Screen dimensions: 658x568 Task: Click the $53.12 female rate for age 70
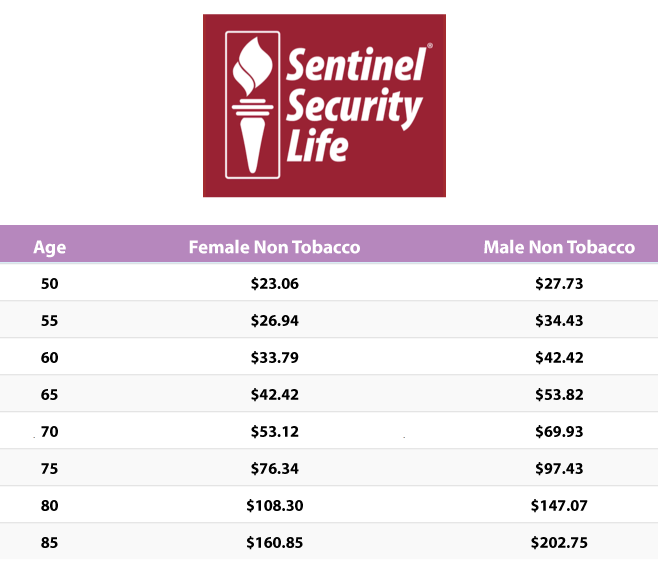274,431
